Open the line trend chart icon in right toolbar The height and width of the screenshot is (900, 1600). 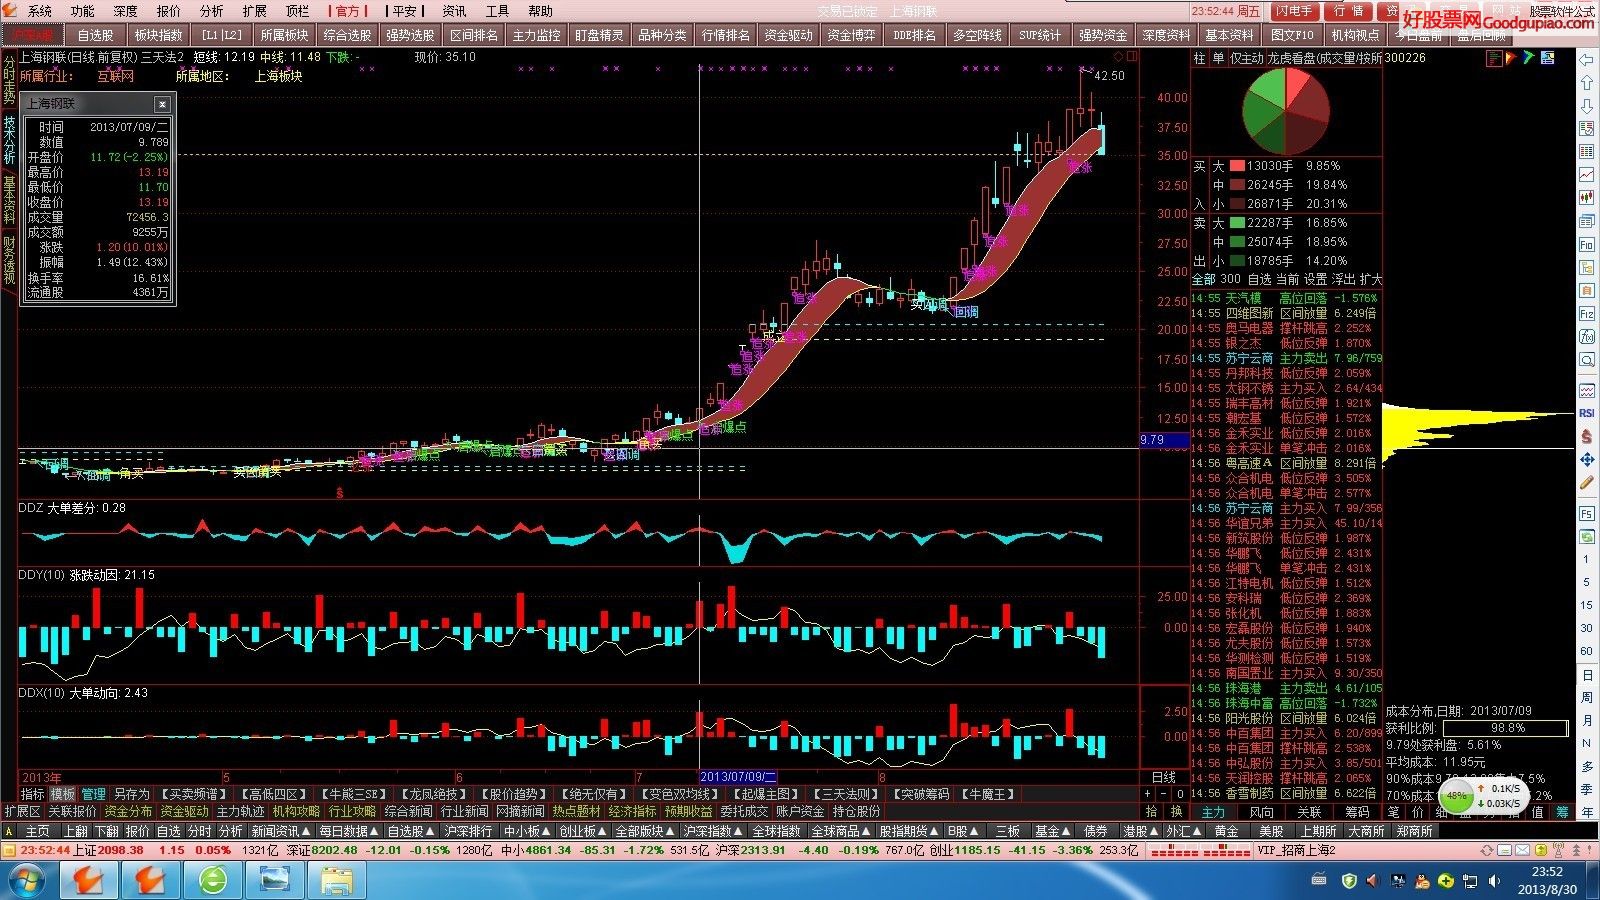[x=1587, y=175]
